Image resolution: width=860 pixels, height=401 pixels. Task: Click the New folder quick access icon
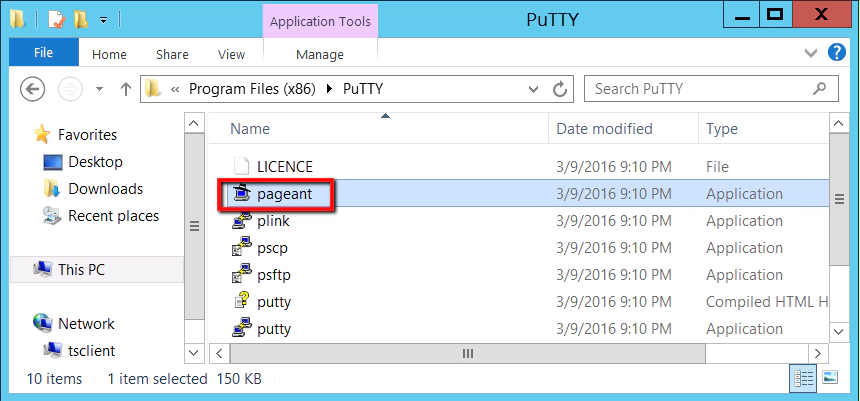click(x=81, y=20)
